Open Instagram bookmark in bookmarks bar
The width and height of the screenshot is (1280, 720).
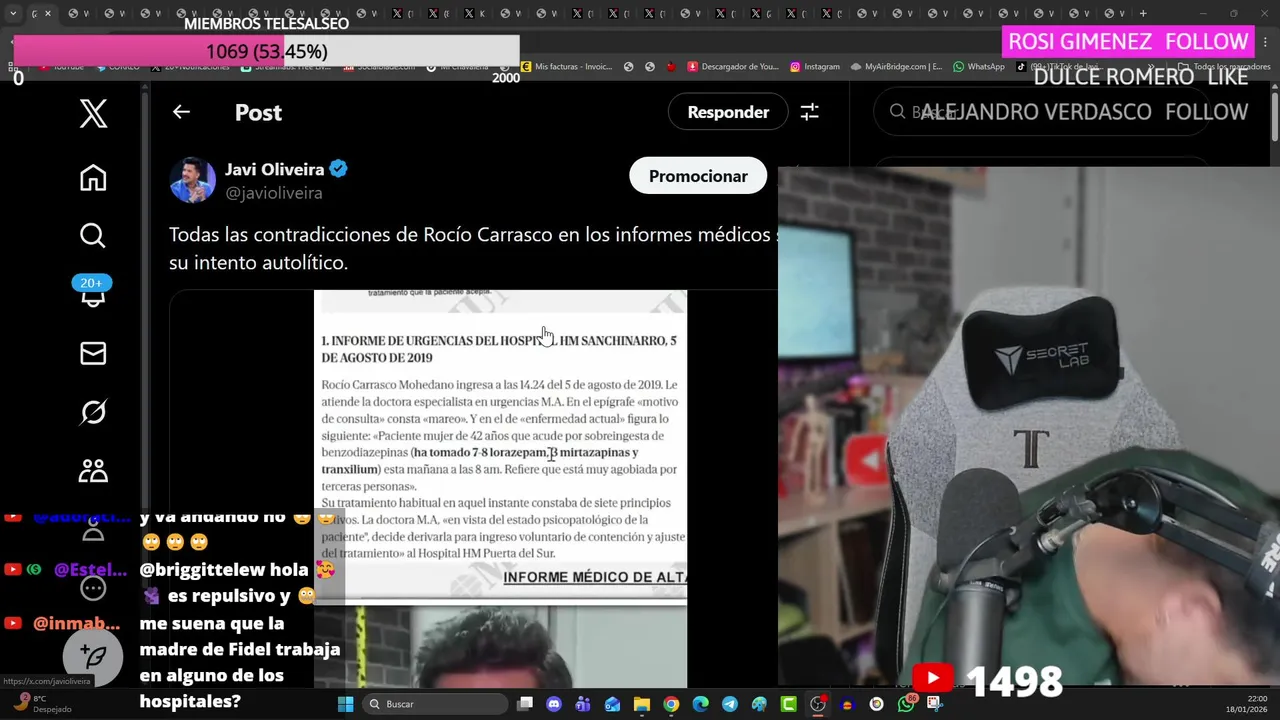[x=815, y=67]
